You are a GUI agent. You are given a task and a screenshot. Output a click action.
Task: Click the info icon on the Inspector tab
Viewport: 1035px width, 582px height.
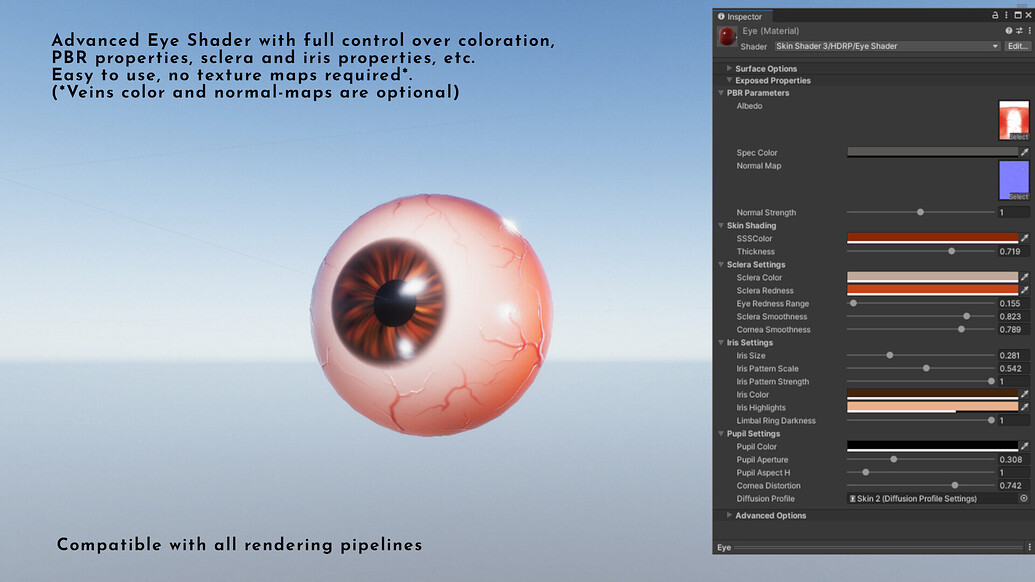721,16
